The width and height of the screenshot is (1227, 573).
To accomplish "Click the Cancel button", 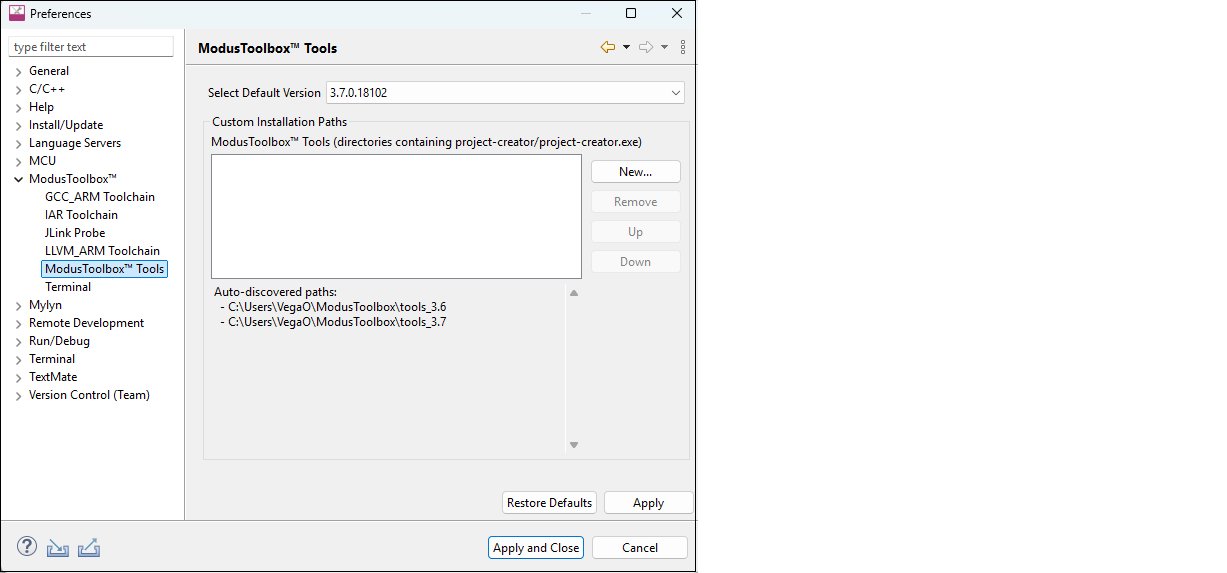I will pos(639,548).
